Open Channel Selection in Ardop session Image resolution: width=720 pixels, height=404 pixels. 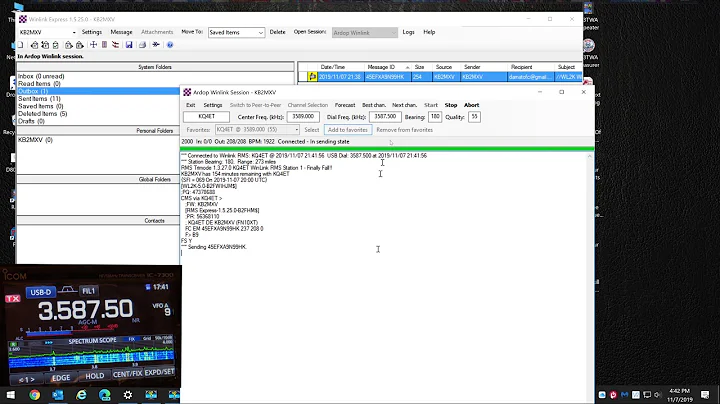pyautogui.click(x=308, y=105)
